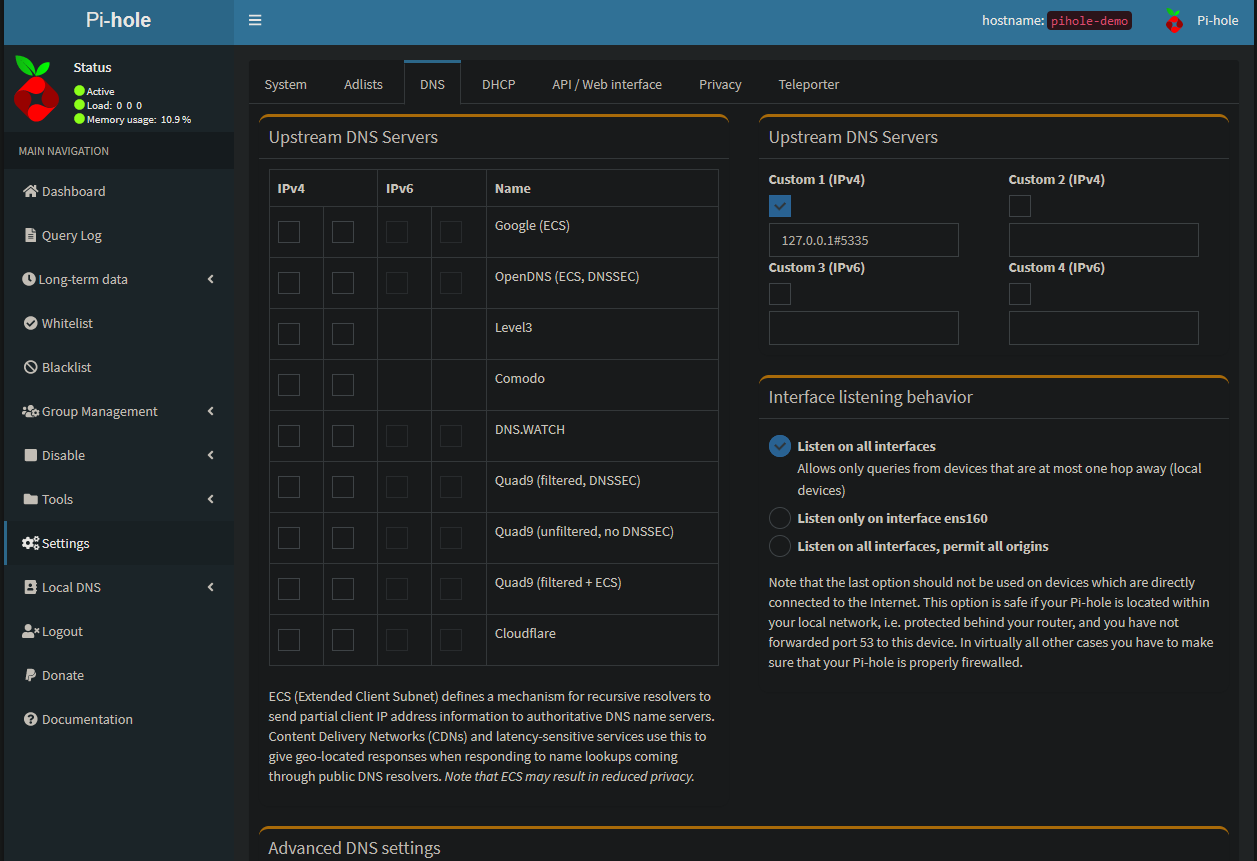Click the Documentation question-mark icon
Viewport: 1257px width, 861px height.
(x=30, y=719)
